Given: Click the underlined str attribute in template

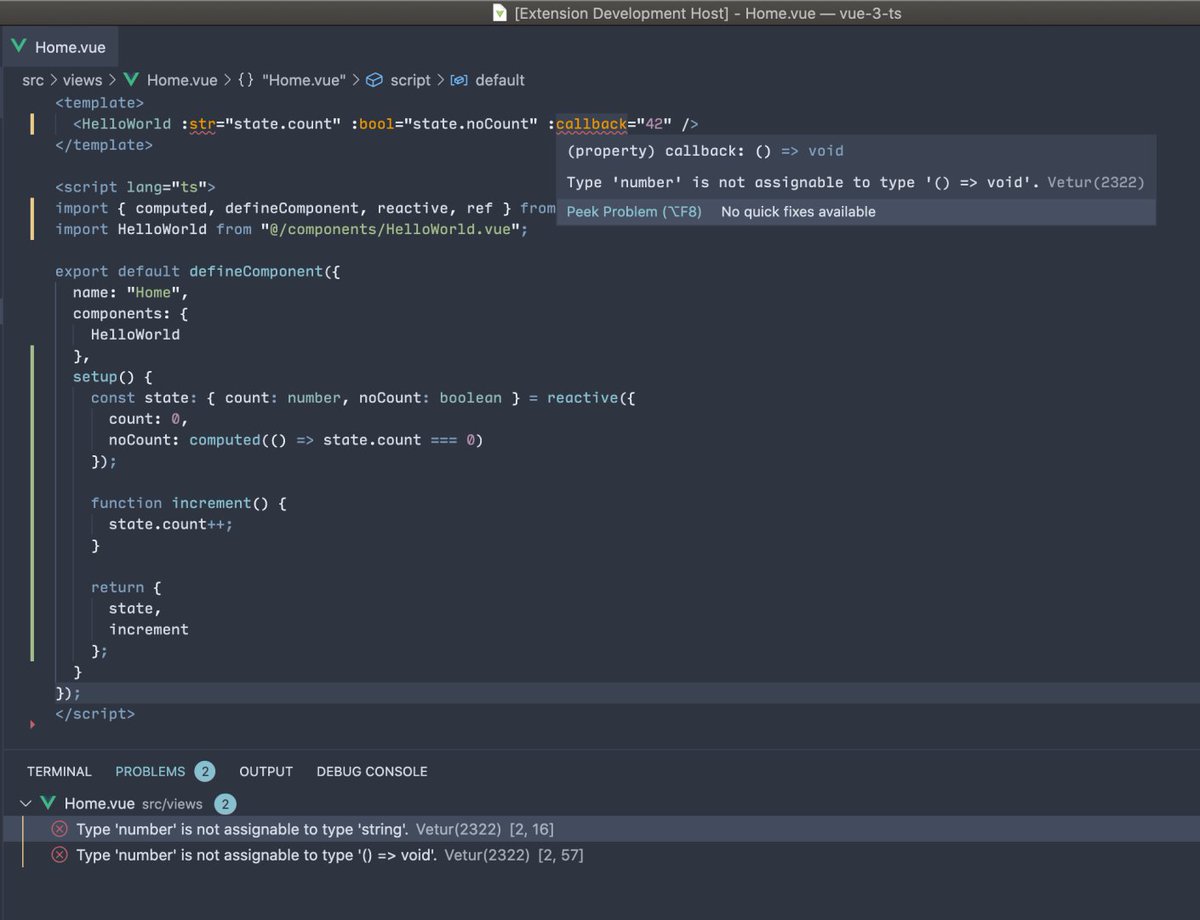Looking at the screenshot, I should (202, 125).
